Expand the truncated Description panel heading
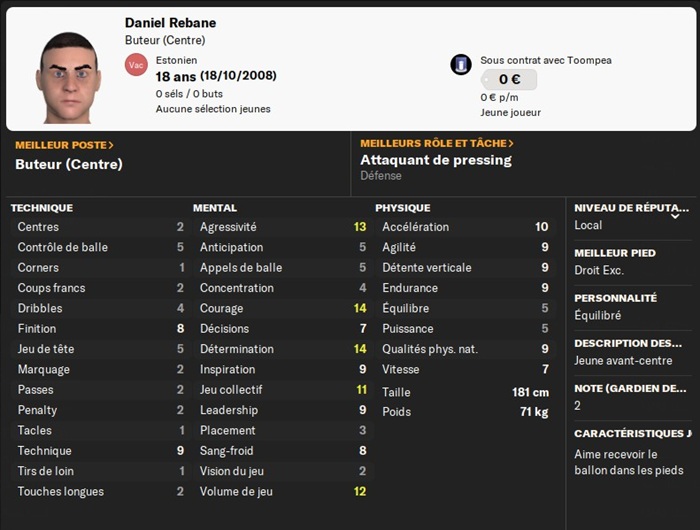This screenshot has height=530, width=700. click(628, 343)
